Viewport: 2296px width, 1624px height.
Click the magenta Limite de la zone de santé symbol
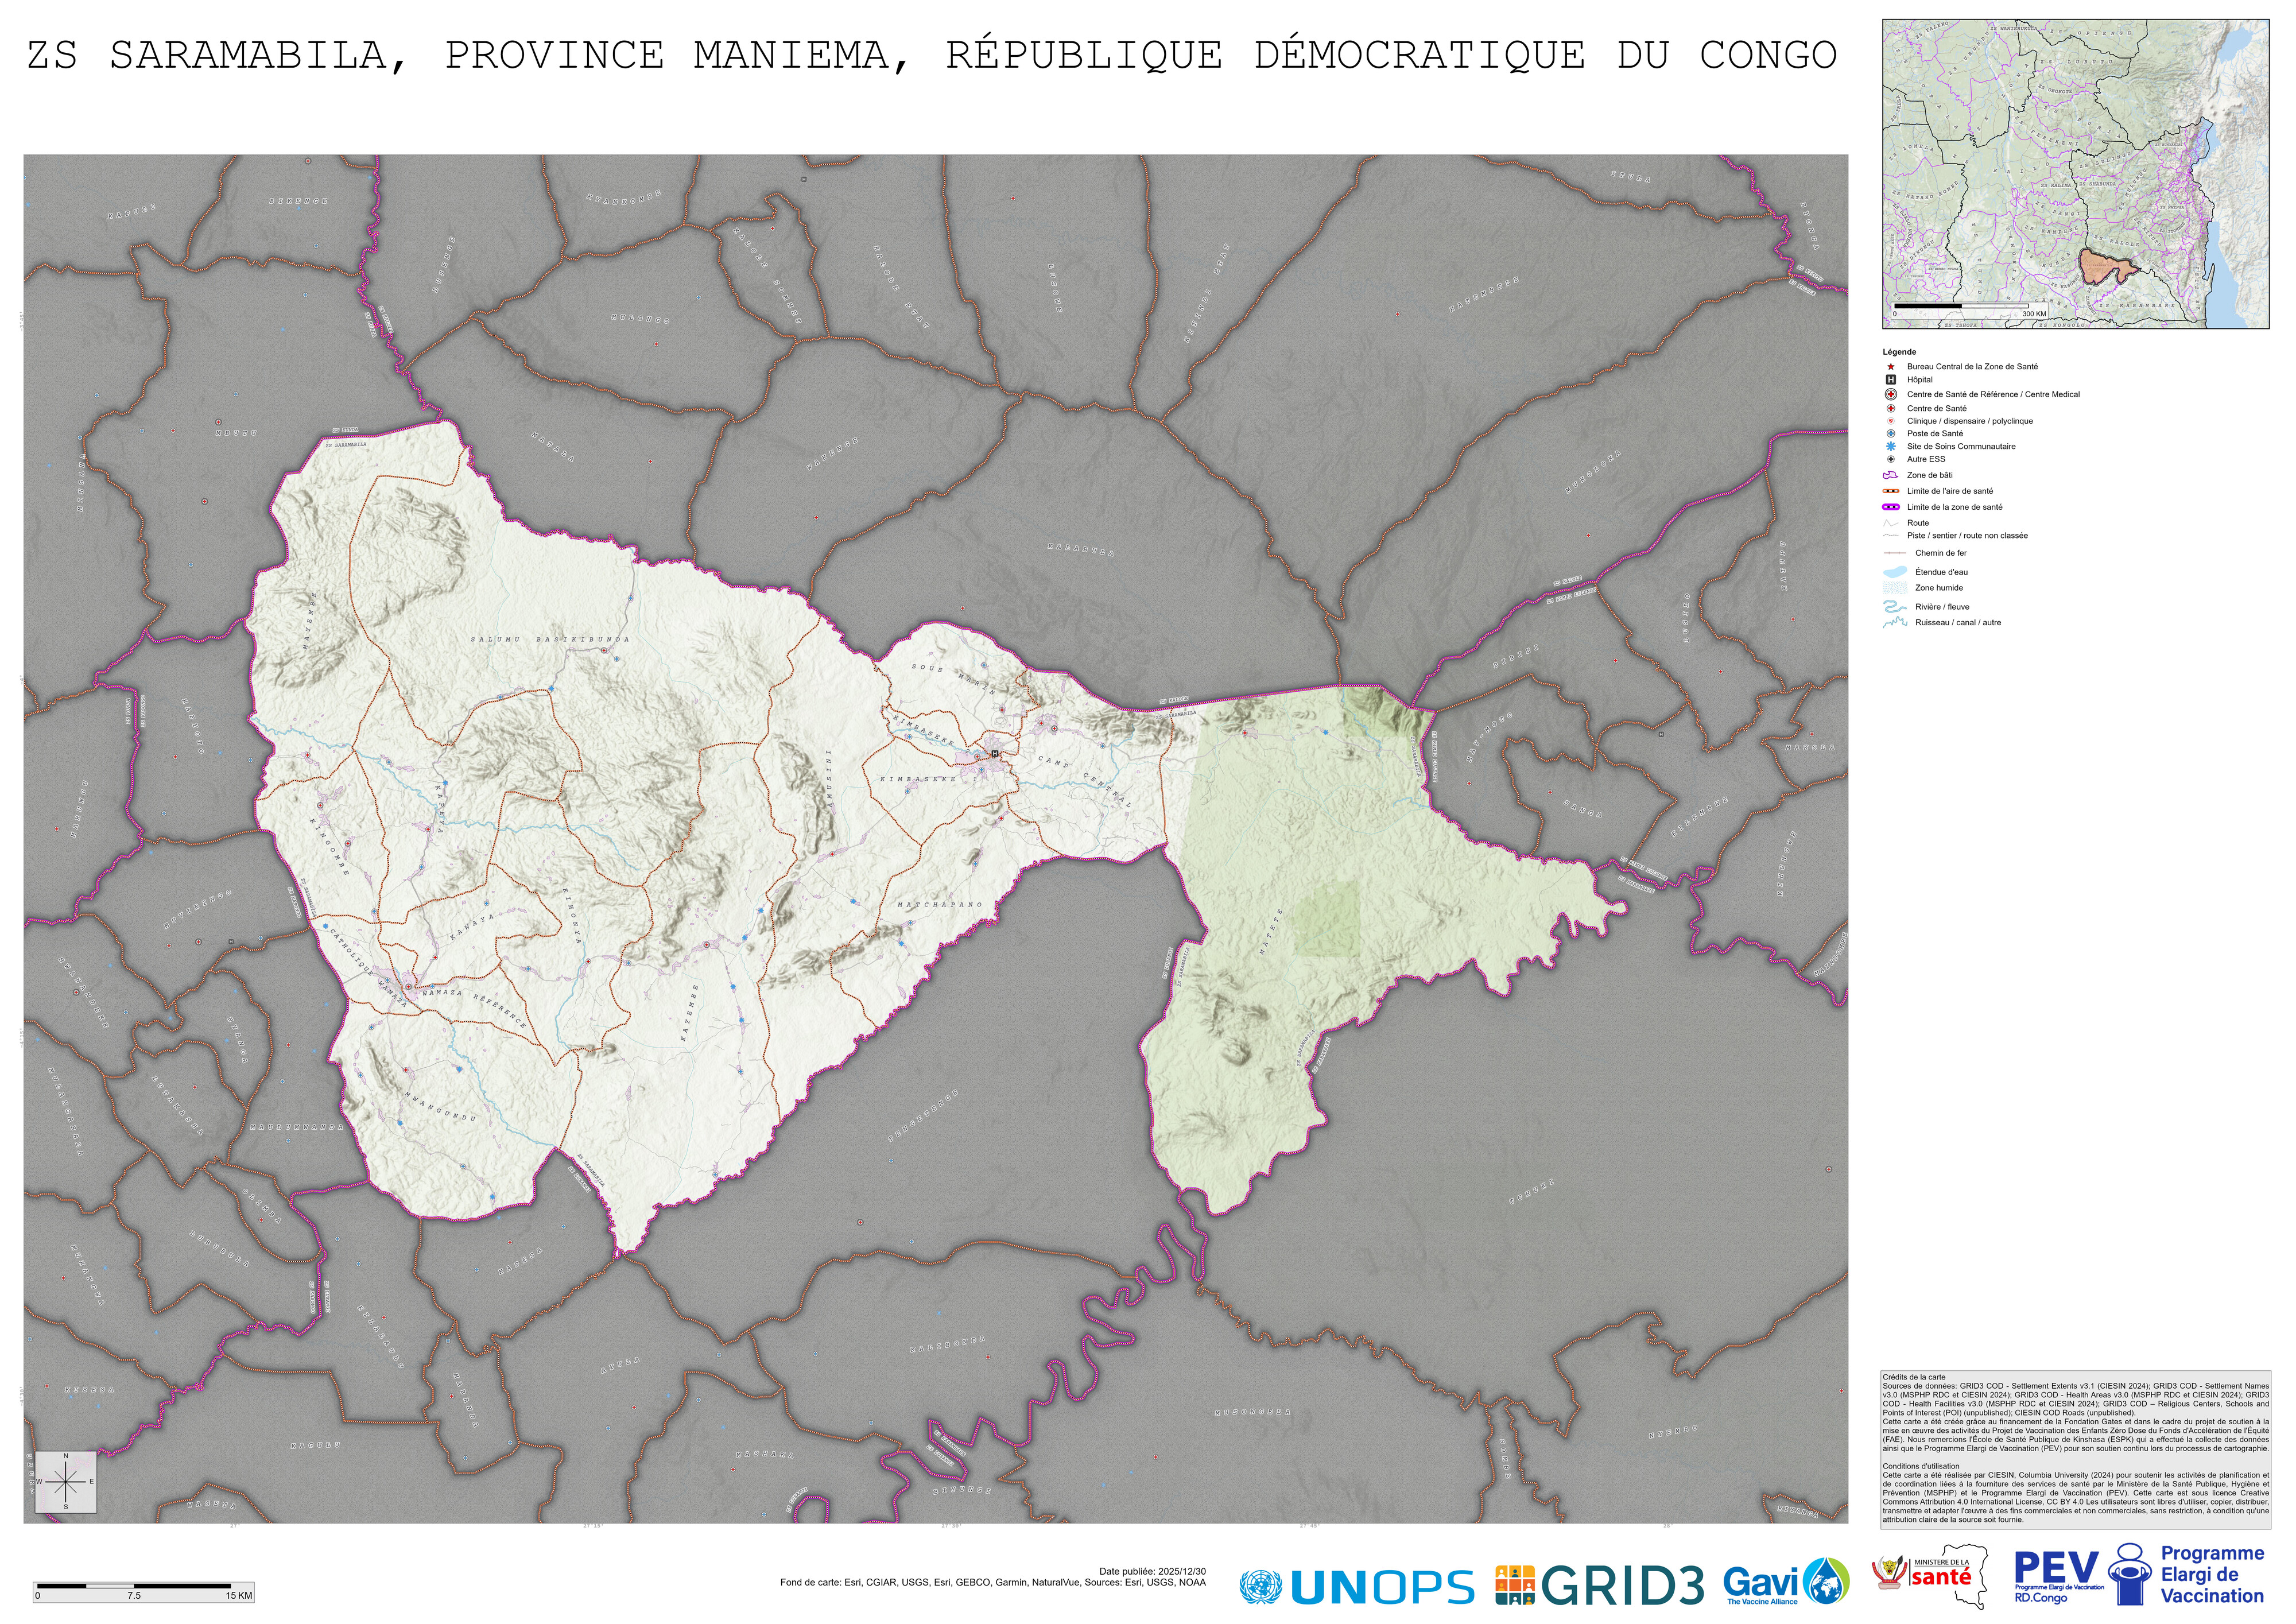click(1891, 508)
